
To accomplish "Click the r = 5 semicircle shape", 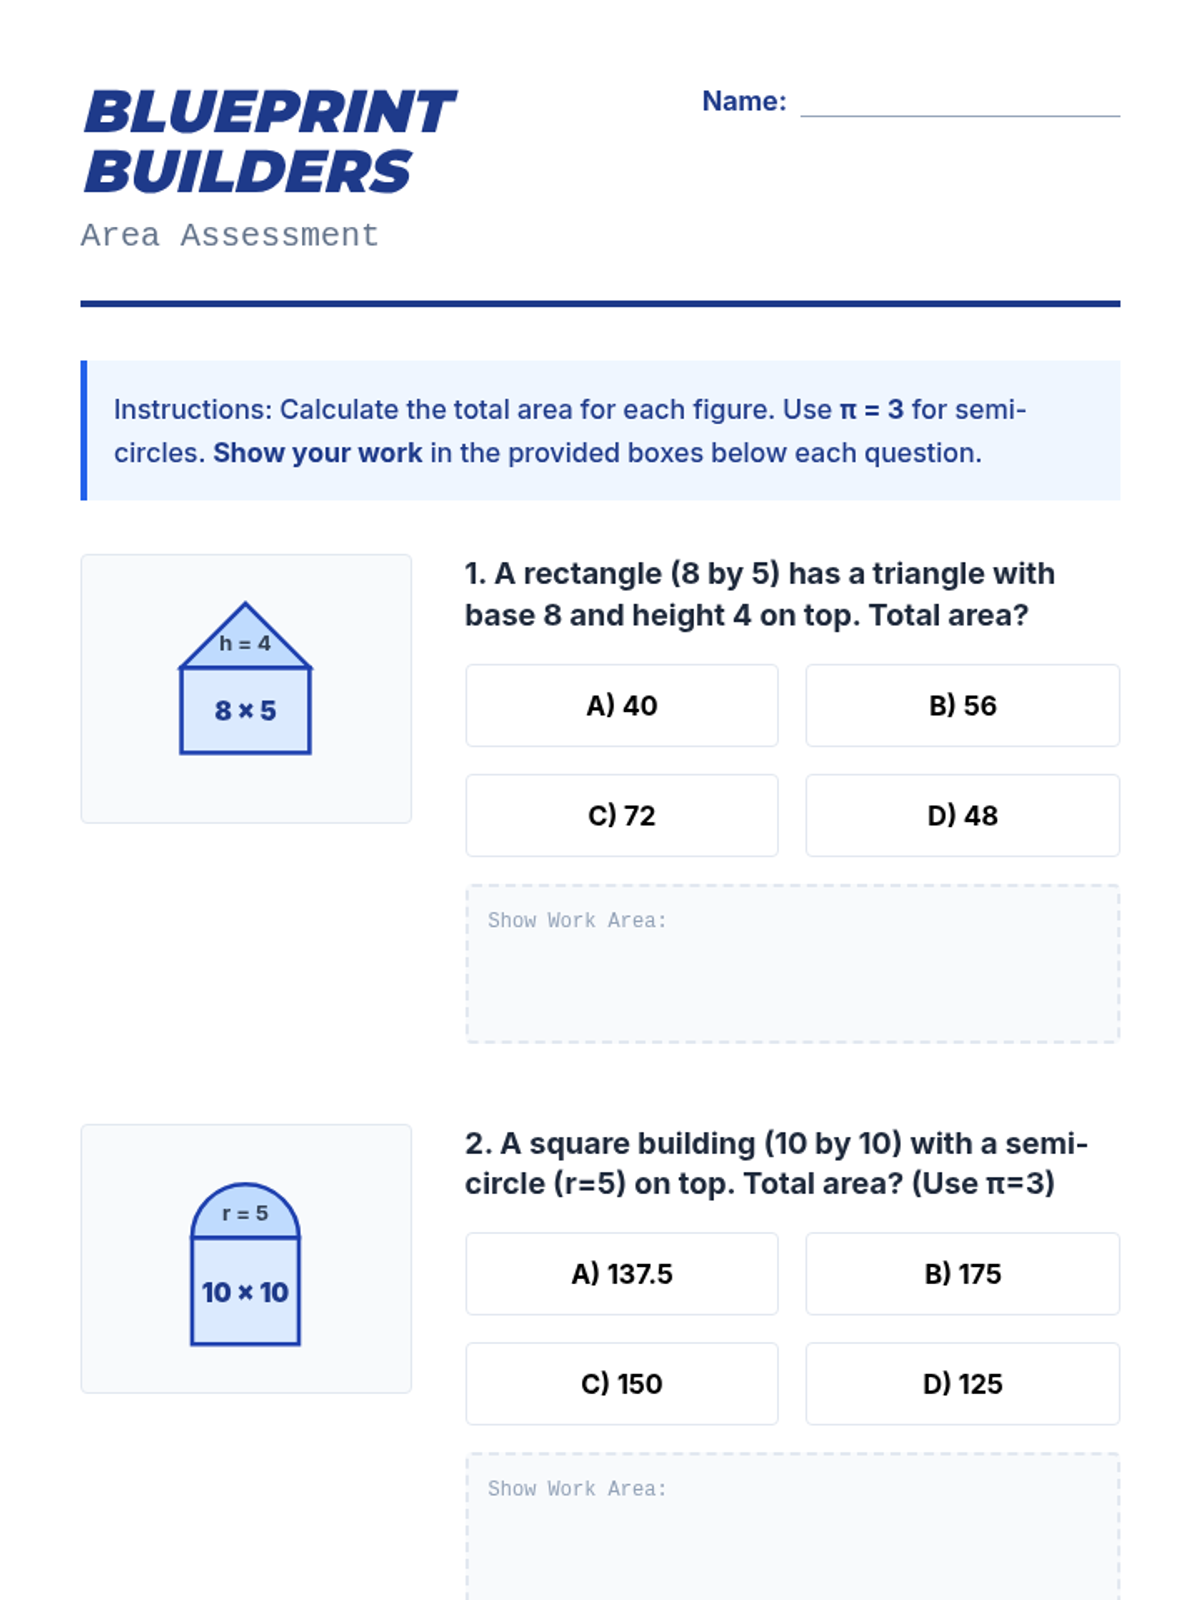I will point(245,1213).
